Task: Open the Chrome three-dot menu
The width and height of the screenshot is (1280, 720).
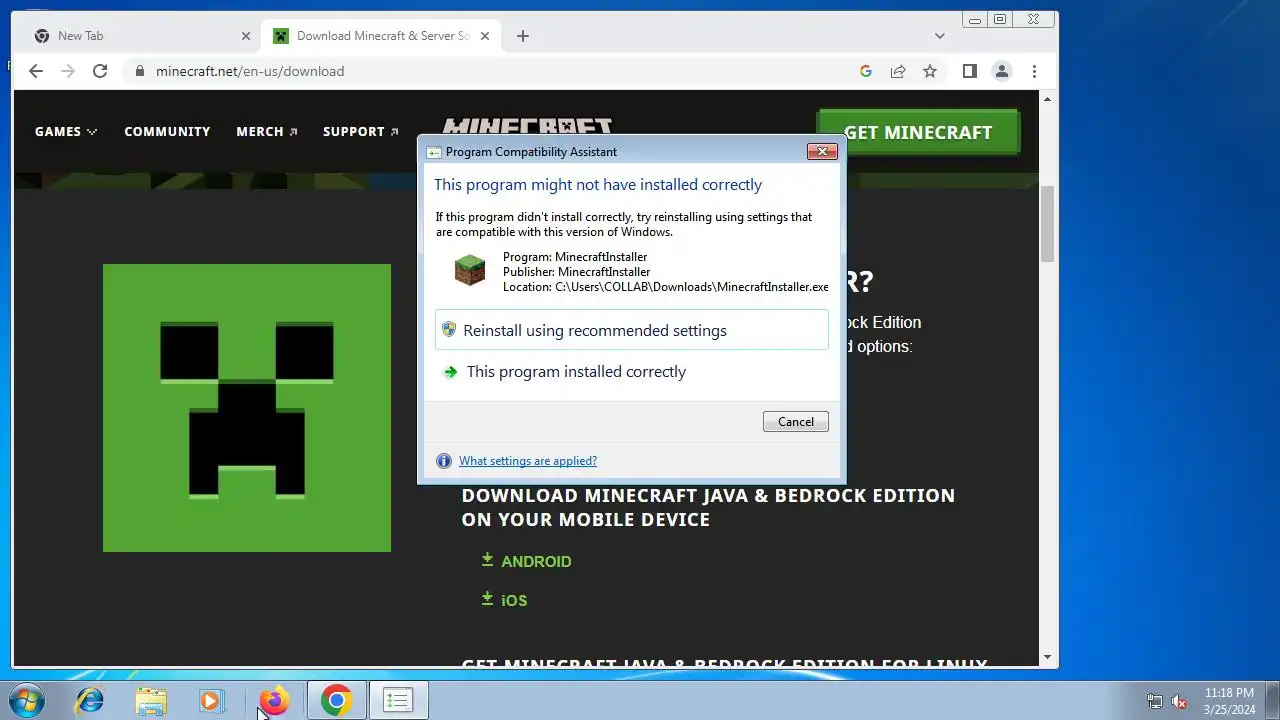Action: coord(1034,71)
